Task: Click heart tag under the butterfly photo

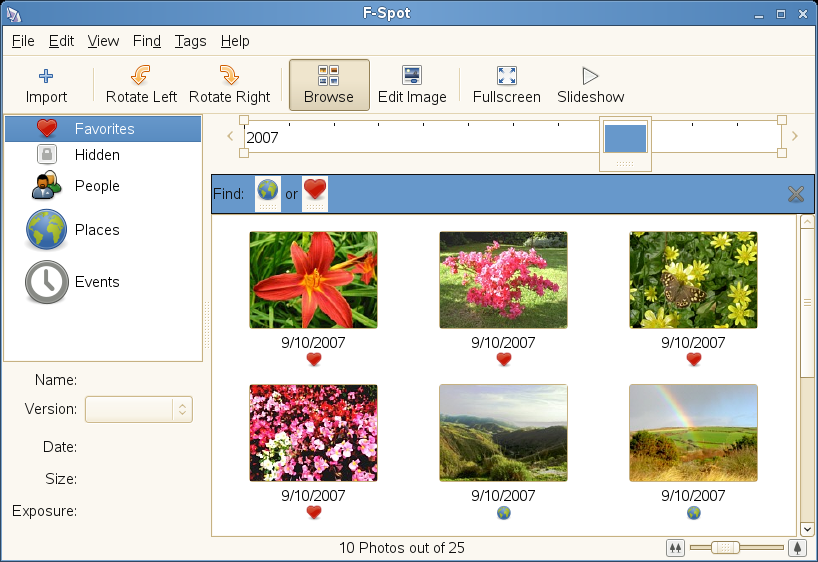Action: [x=693, y=360]
